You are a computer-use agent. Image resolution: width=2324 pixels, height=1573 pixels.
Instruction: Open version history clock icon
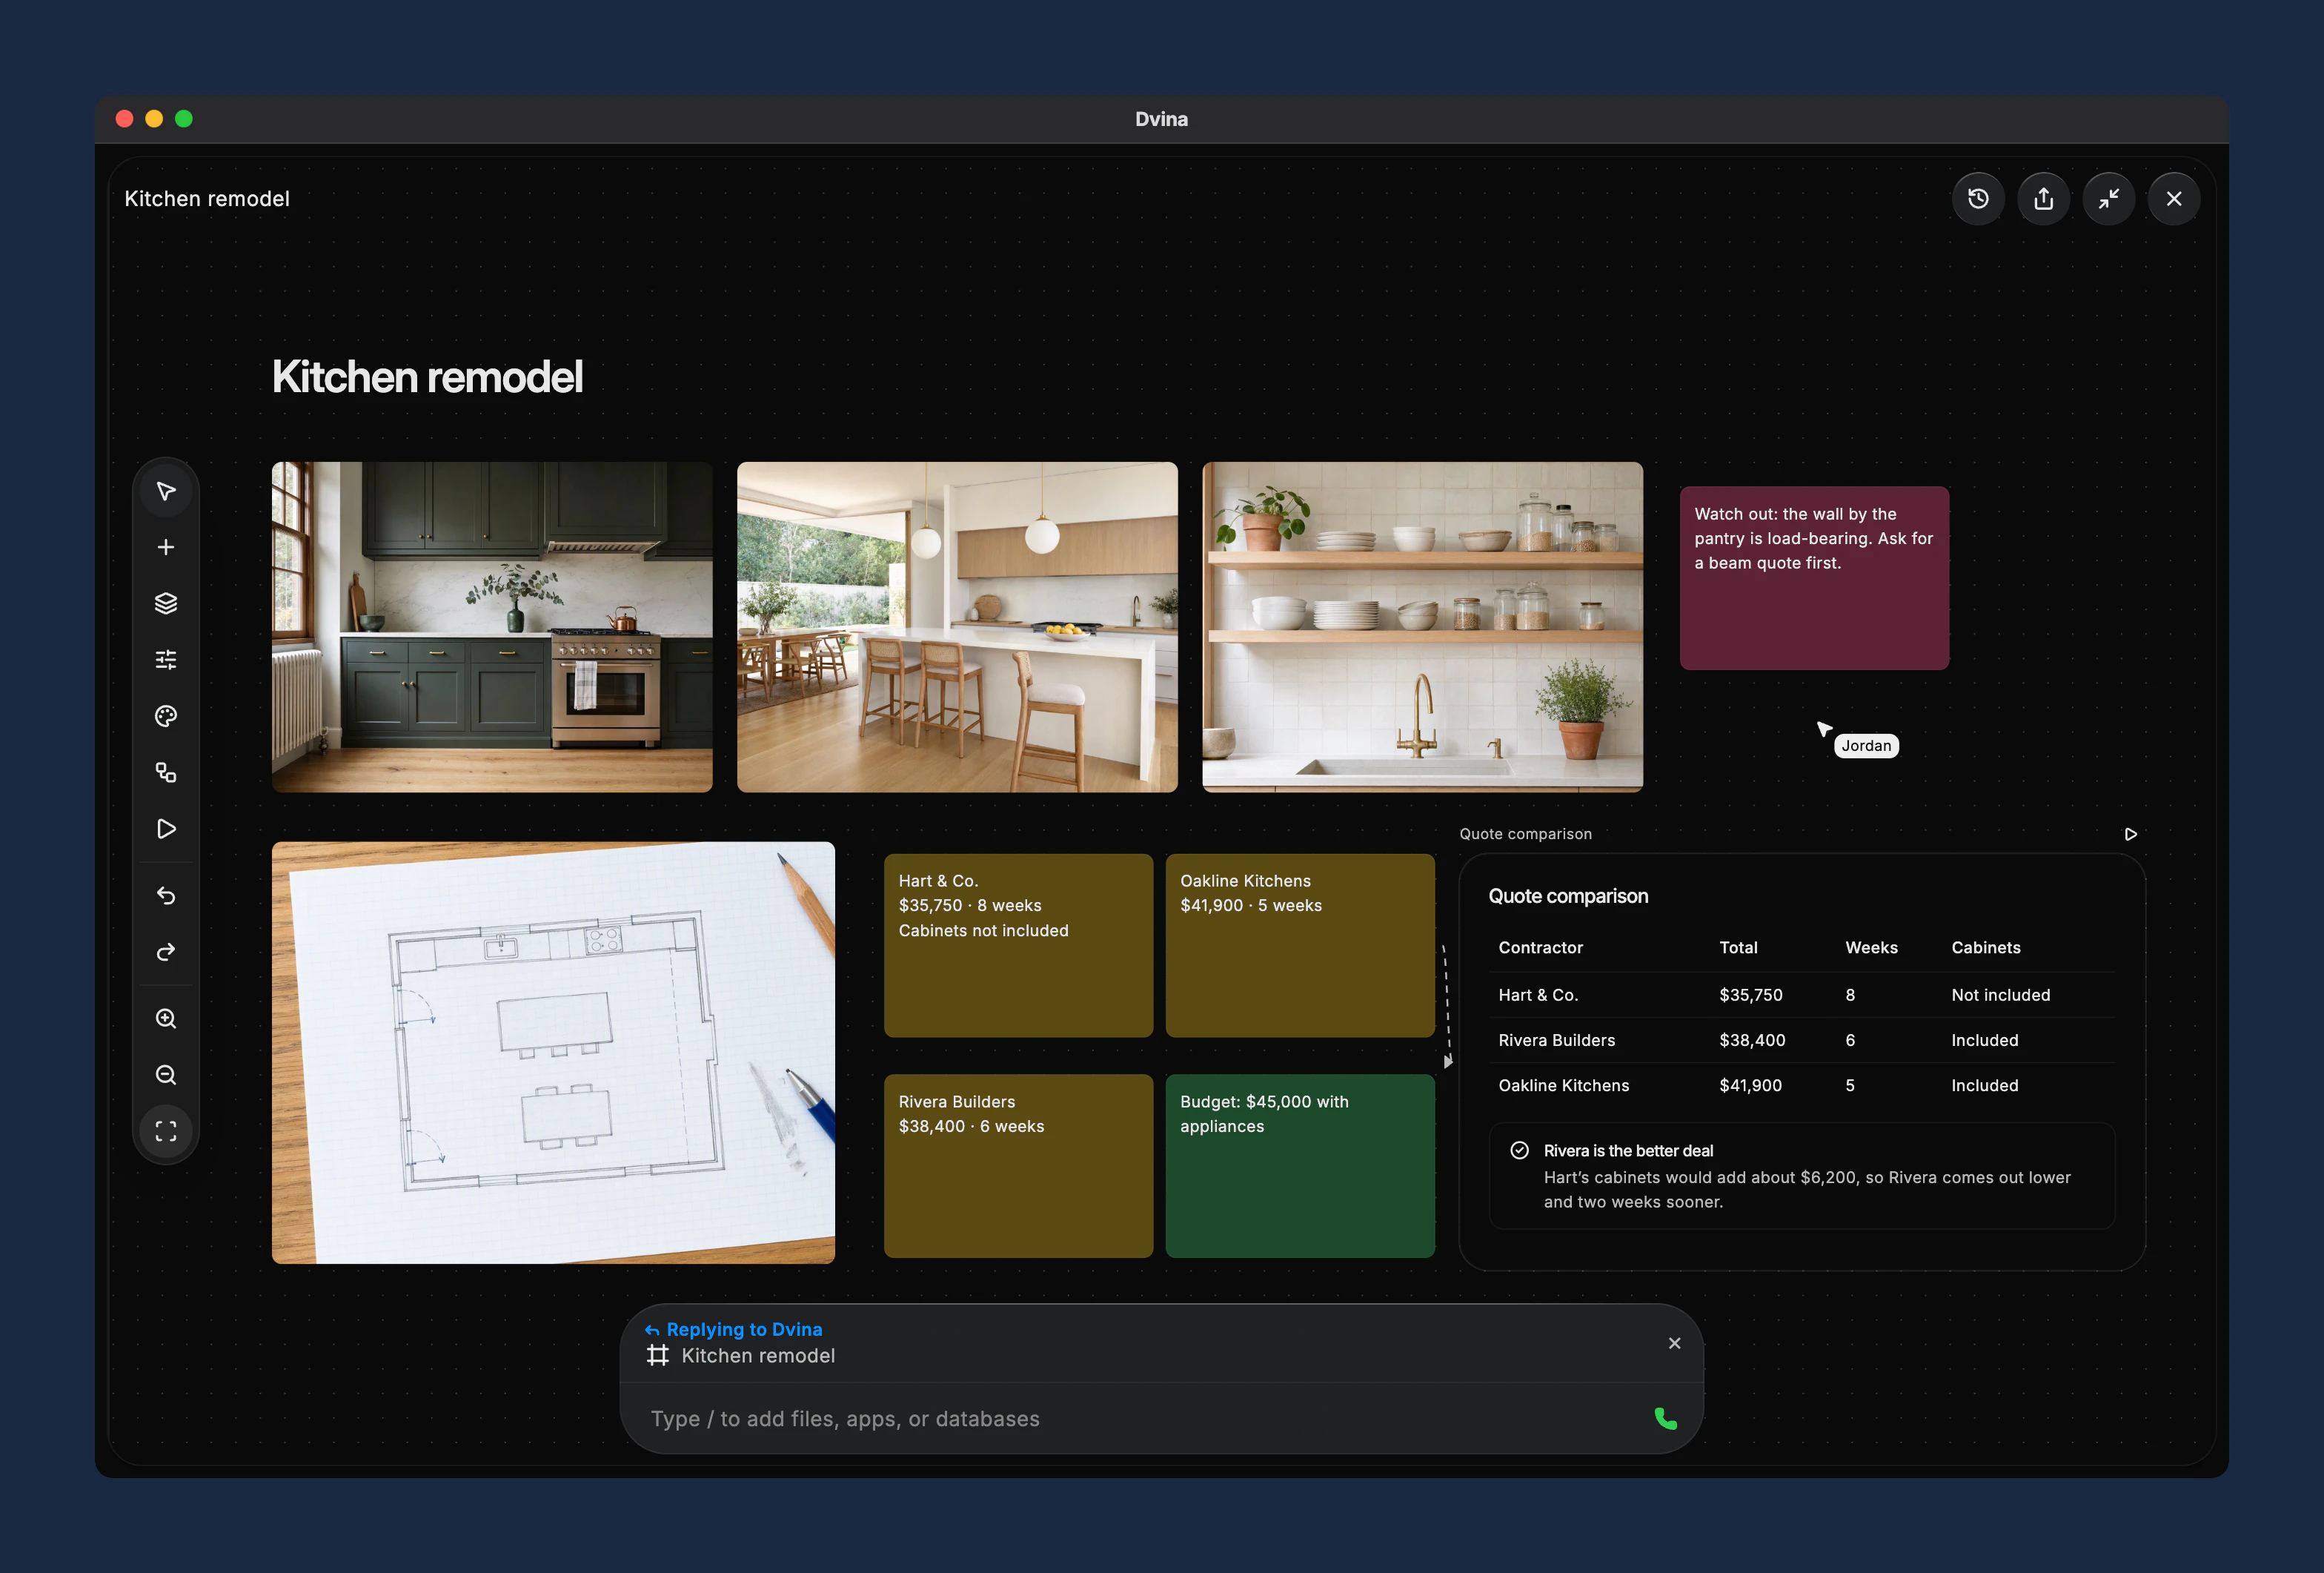pos(1978,199)
